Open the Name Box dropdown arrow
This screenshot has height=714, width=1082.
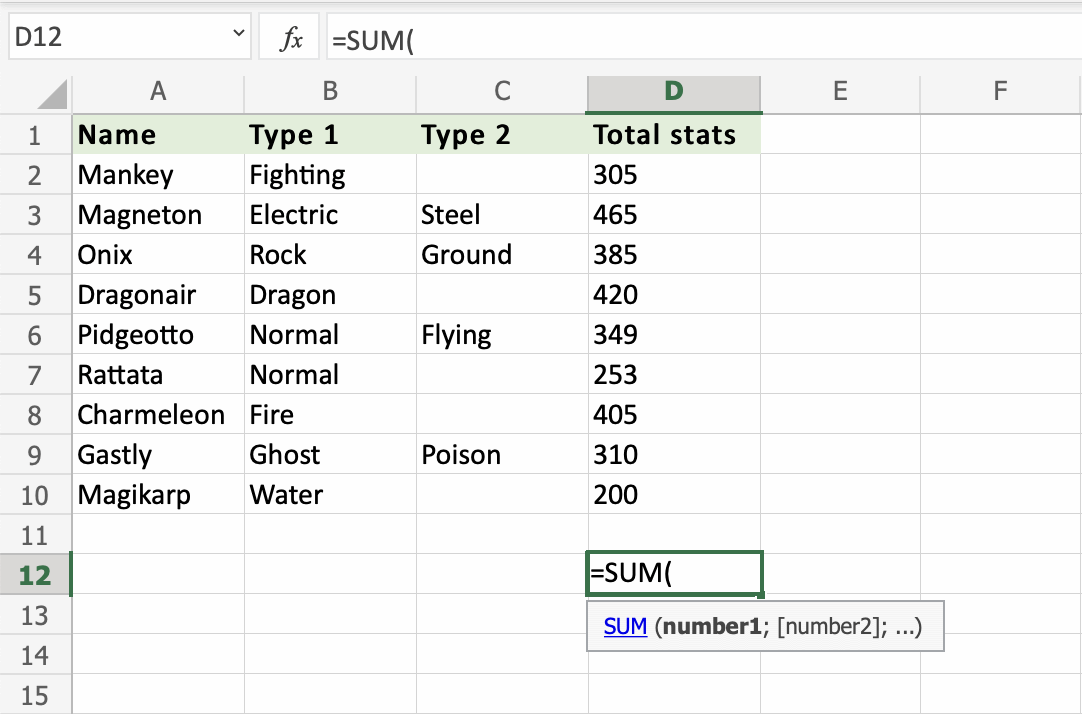pyautogui.click(x=238, y=35)
